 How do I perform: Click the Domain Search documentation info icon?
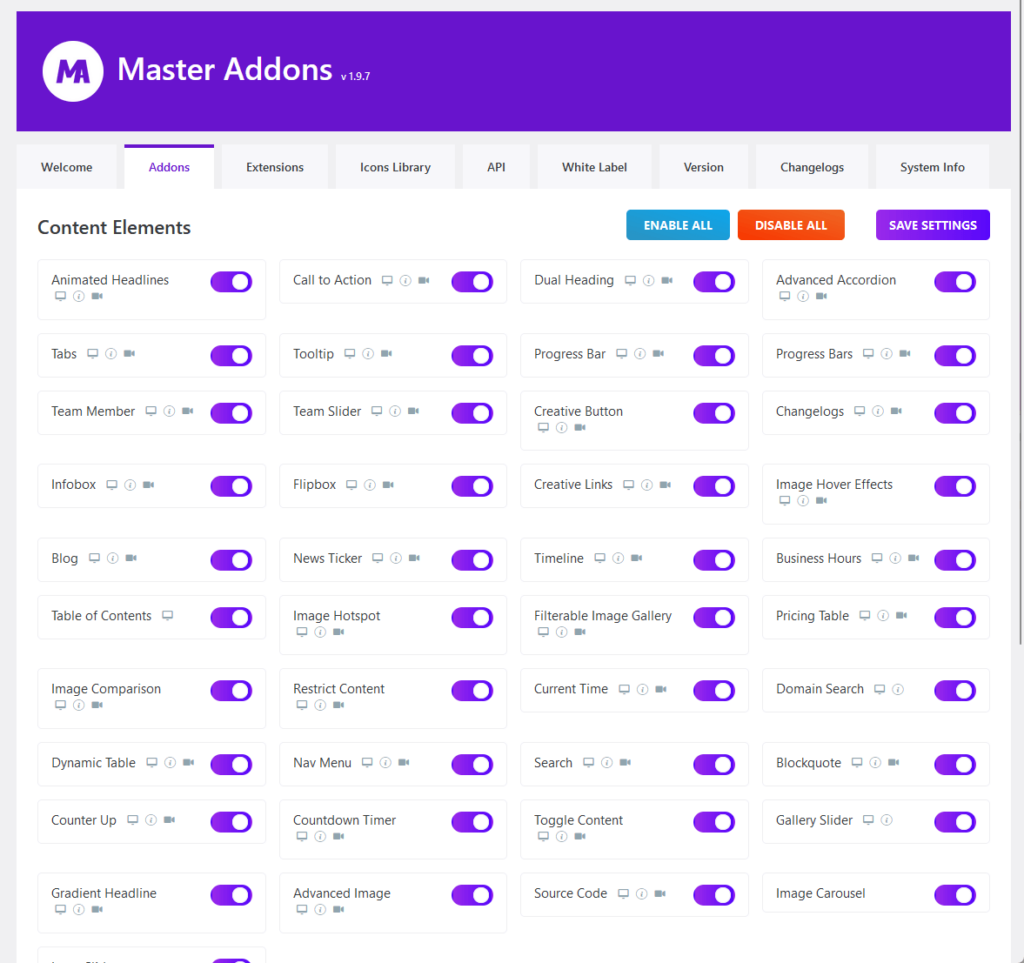coord(898,689)
